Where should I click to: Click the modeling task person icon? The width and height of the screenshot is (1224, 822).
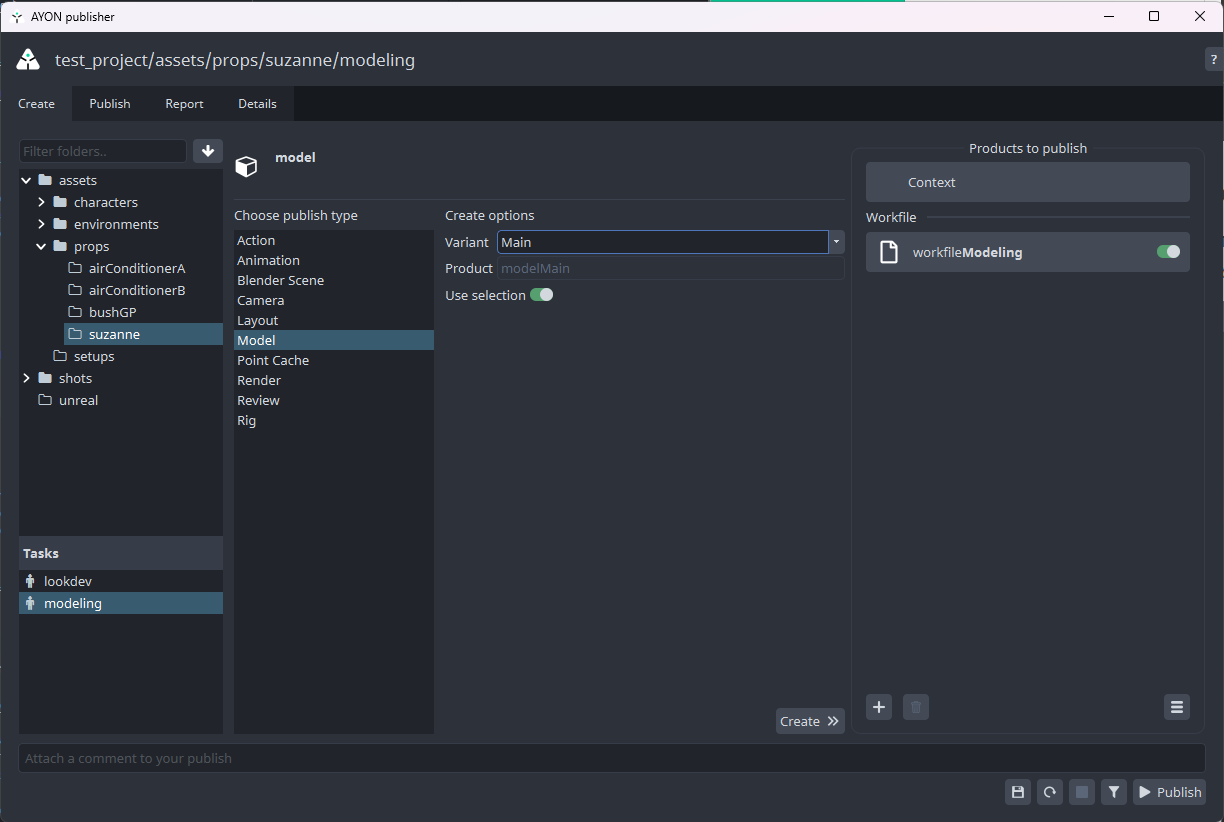coord(30,603)
